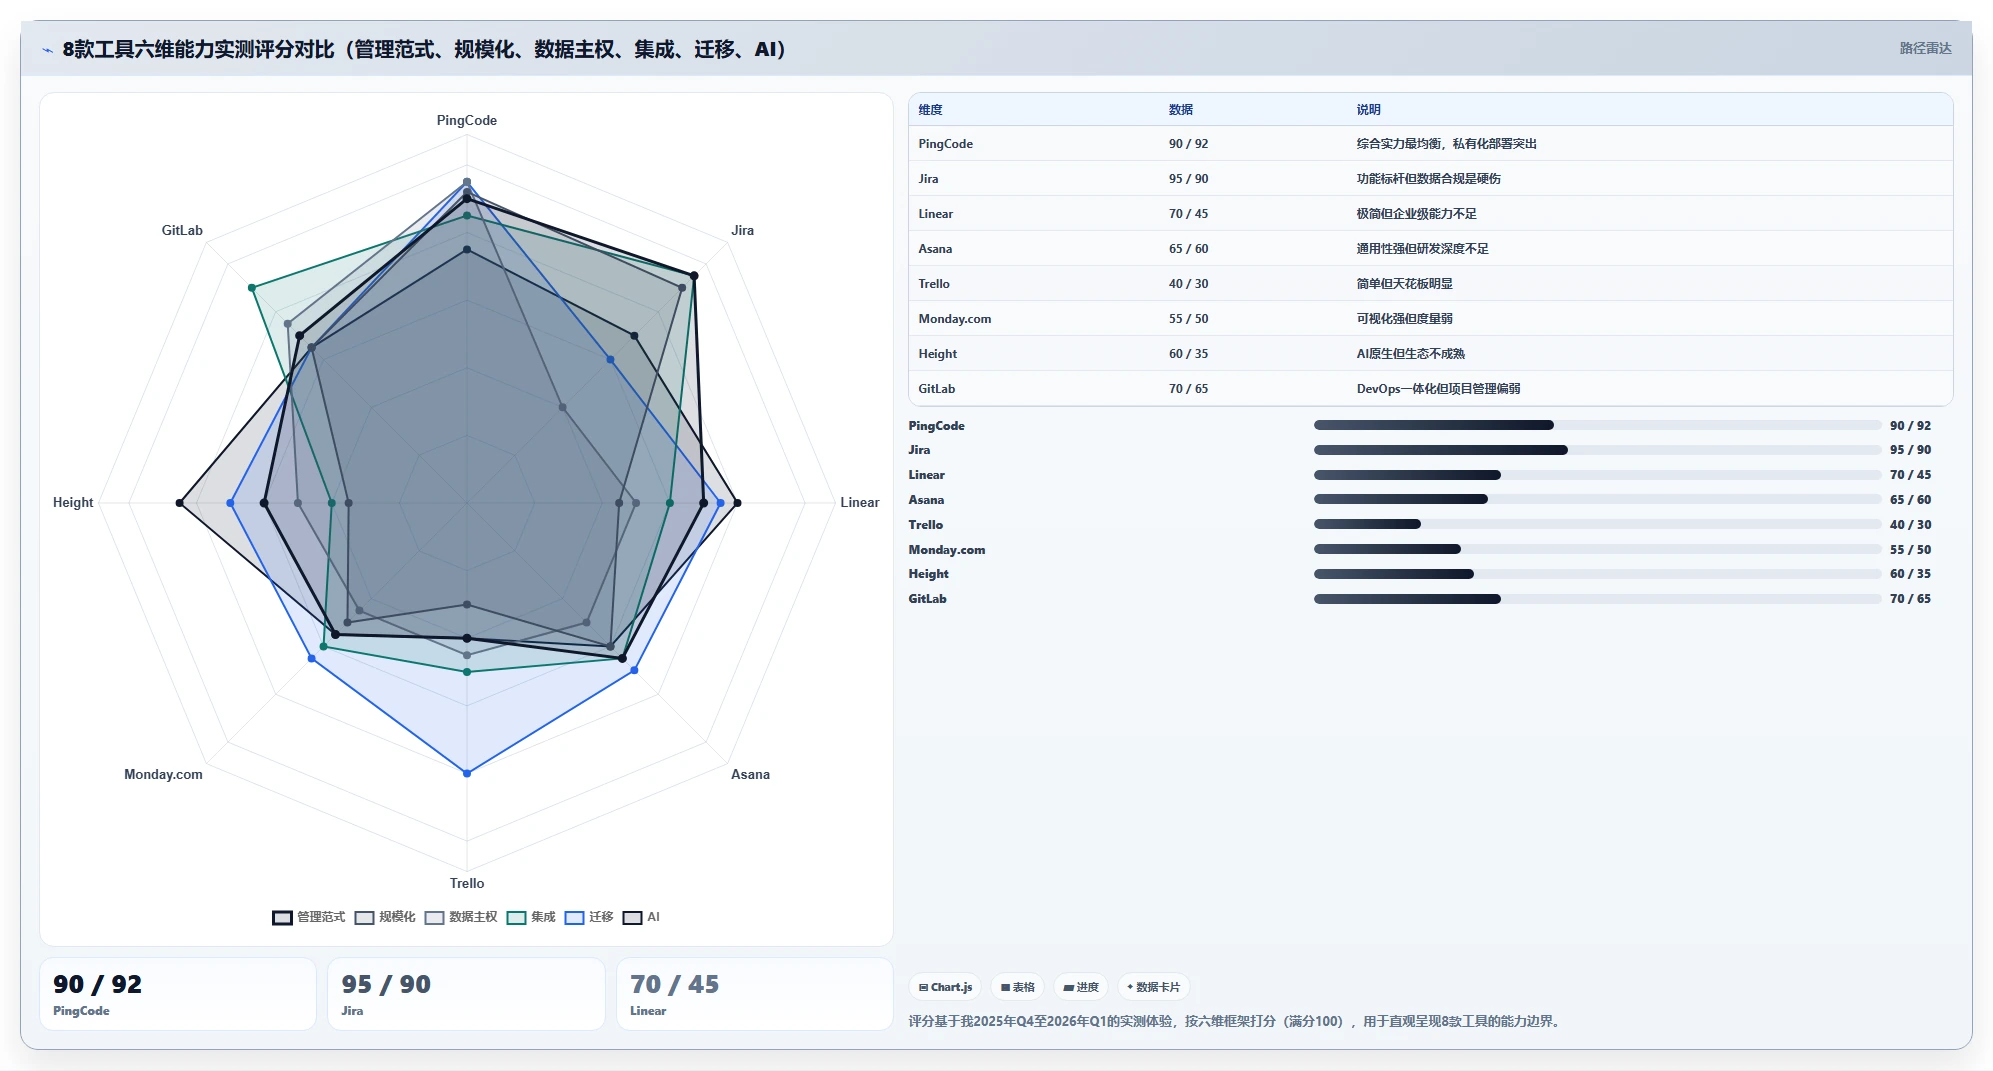Screen dimensions: 1993x1071
Task: Click the chart title text 8款工具六维能力实测评分对比
Action: [x=199, y=49]
